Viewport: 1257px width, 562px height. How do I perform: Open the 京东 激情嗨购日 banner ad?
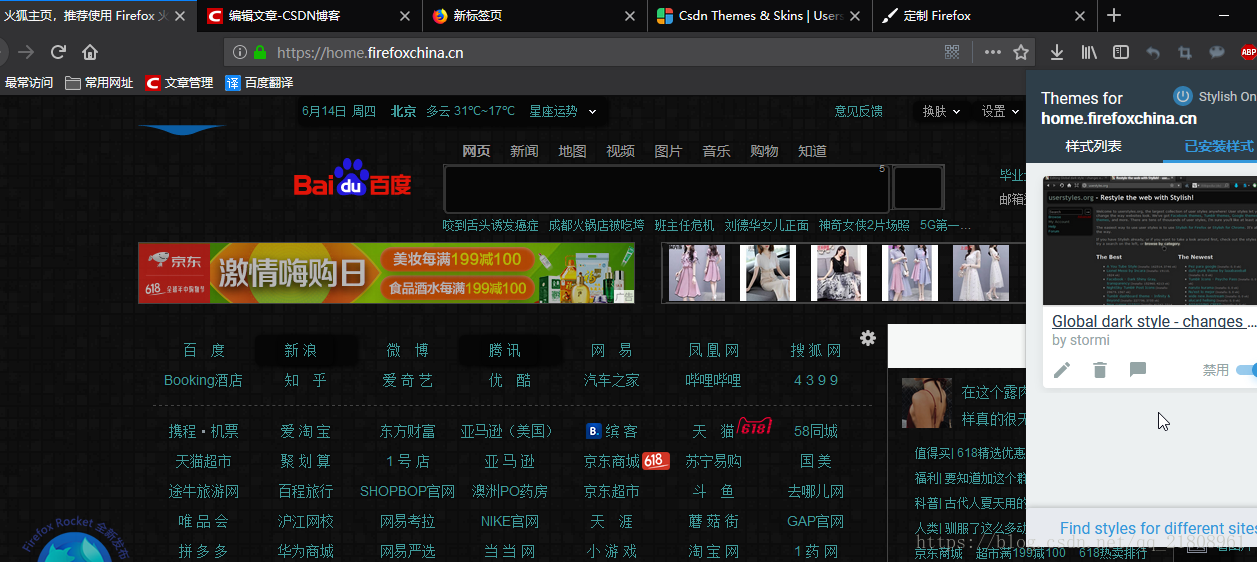386,273
